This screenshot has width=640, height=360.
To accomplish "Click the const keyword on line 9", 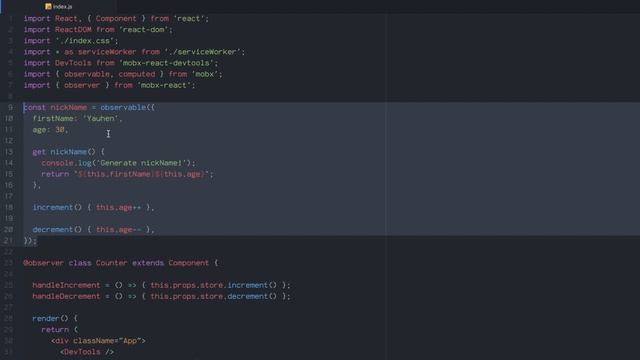I will tap(35, 108).
